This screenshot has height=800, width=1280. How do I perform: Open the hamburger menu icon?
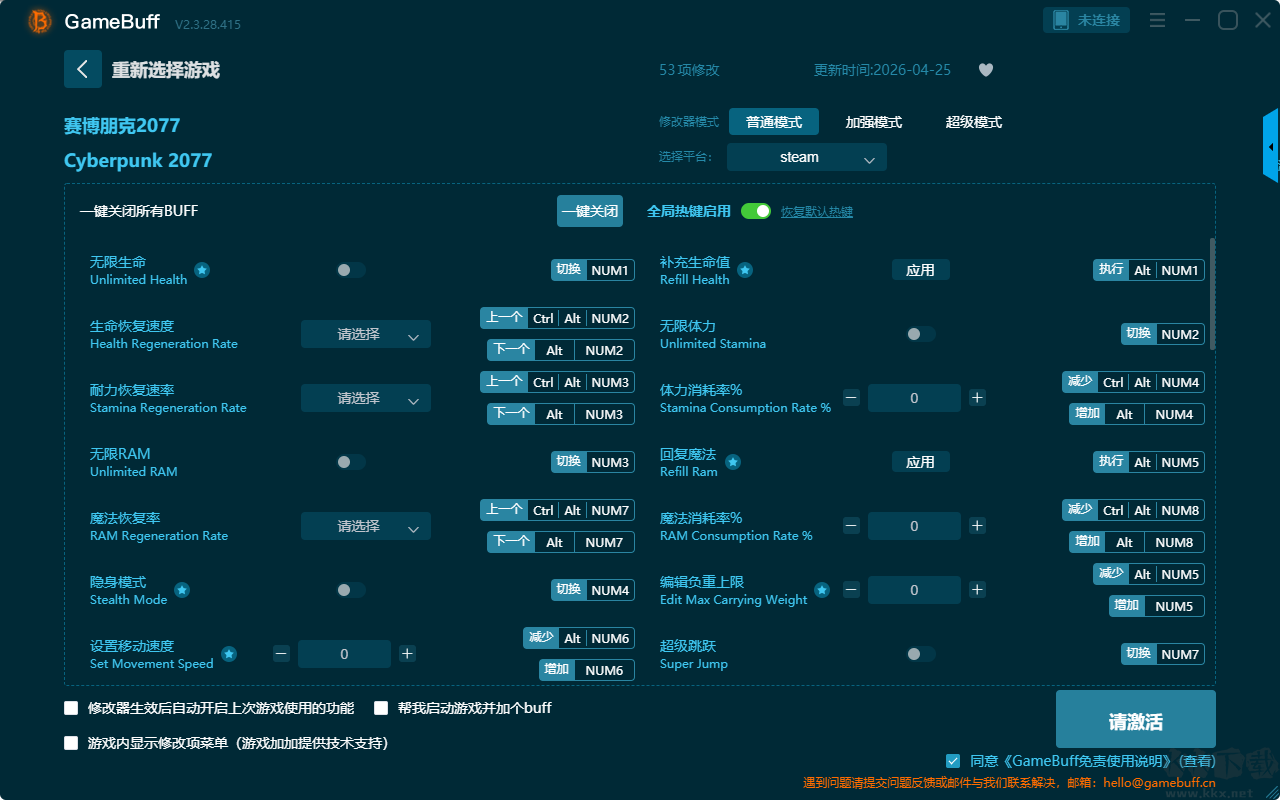[x=1157, y=20]
